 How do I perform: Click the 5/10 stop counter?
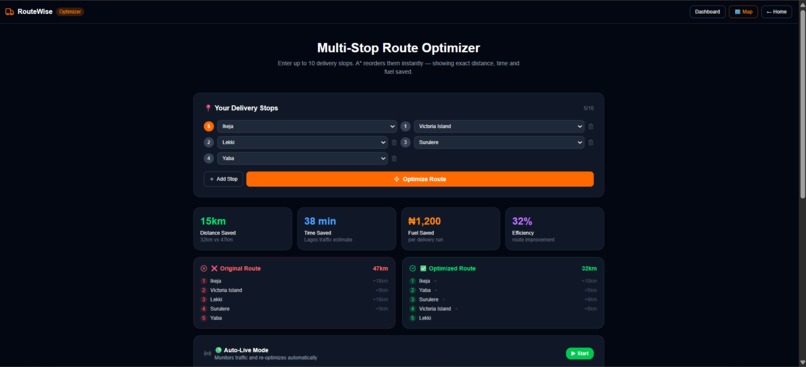click(589, 108)
